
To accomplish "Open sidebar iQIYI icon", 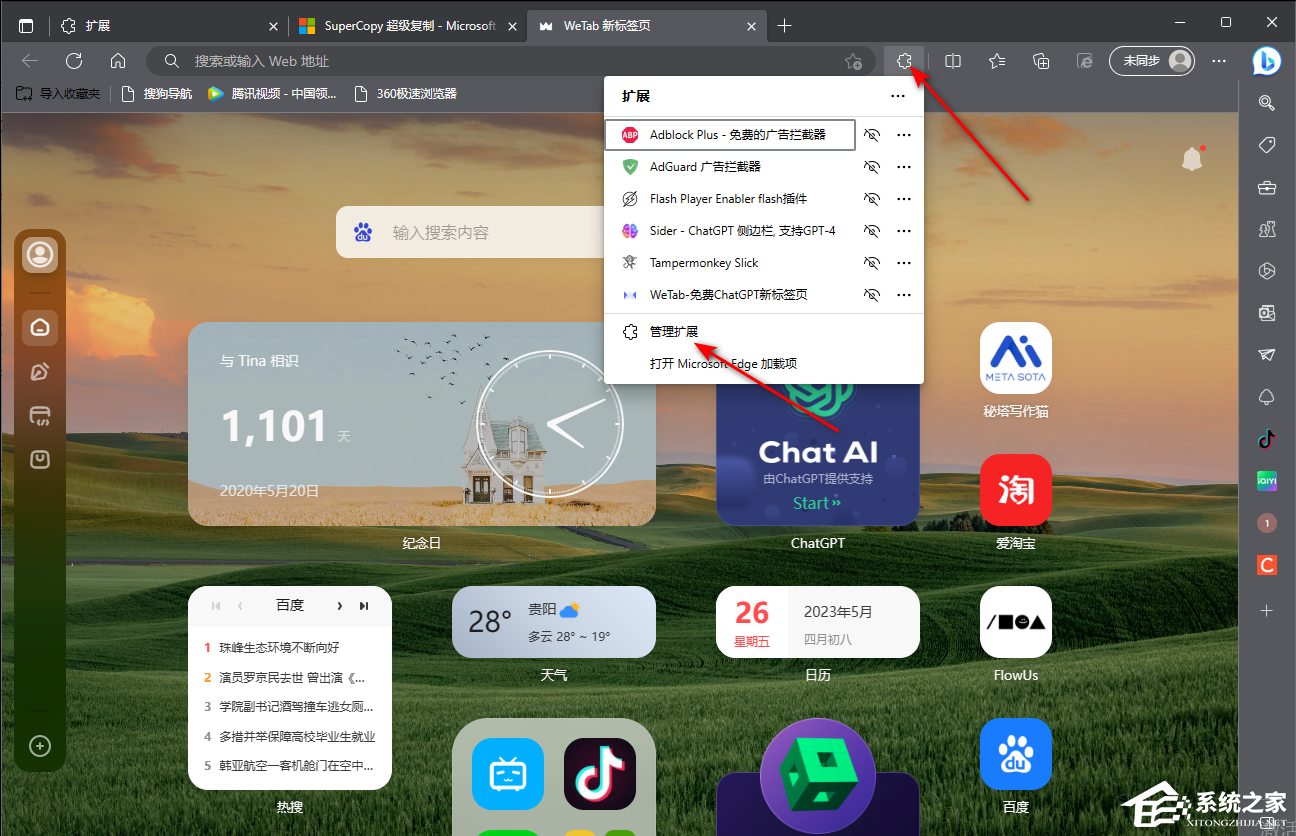I will [x=1267, y=481].
